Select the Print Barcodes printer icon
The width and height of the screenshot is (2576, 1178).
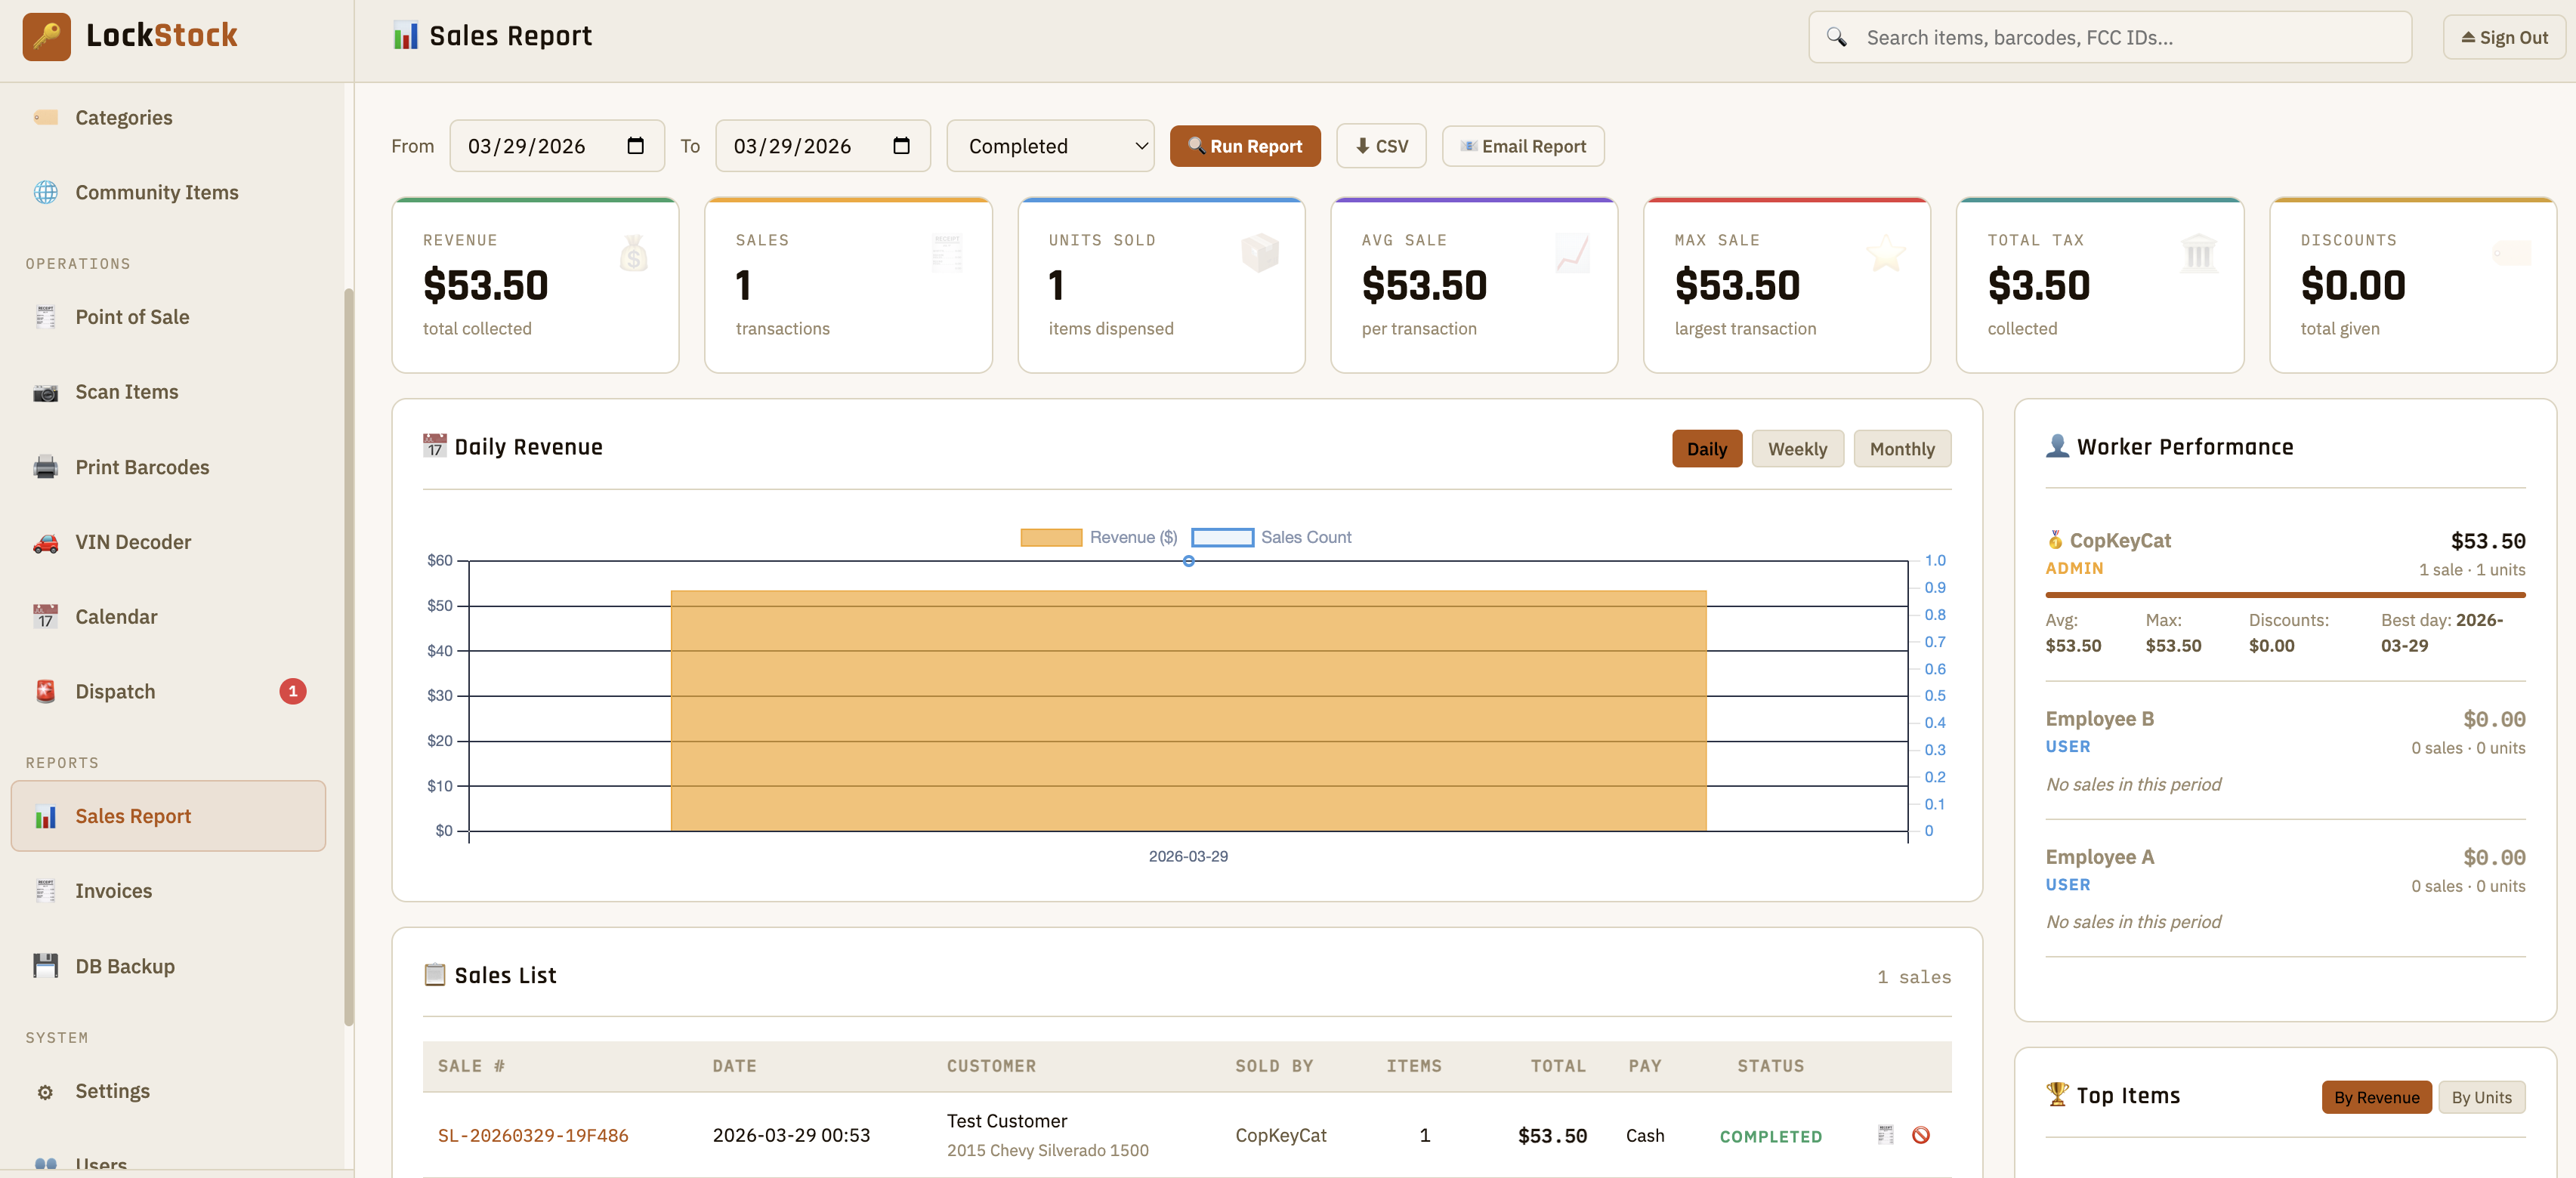pos(45,466)
